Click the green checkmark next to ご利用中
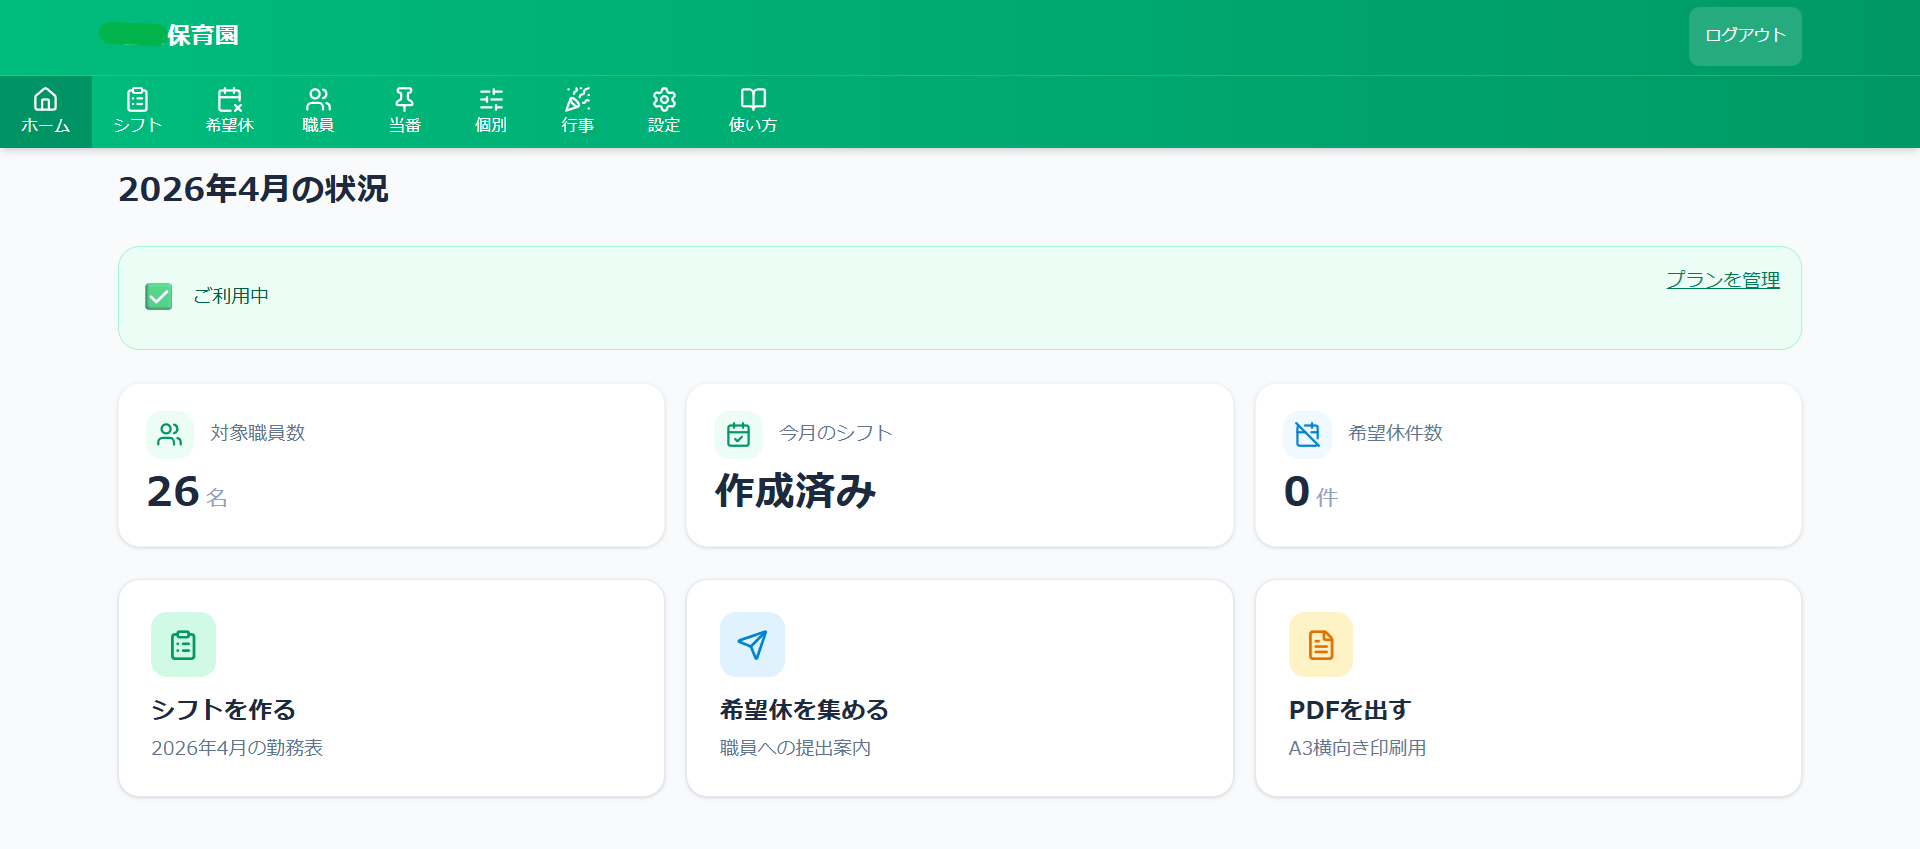This screenshot has height=849, width=1920. point(159,296)
